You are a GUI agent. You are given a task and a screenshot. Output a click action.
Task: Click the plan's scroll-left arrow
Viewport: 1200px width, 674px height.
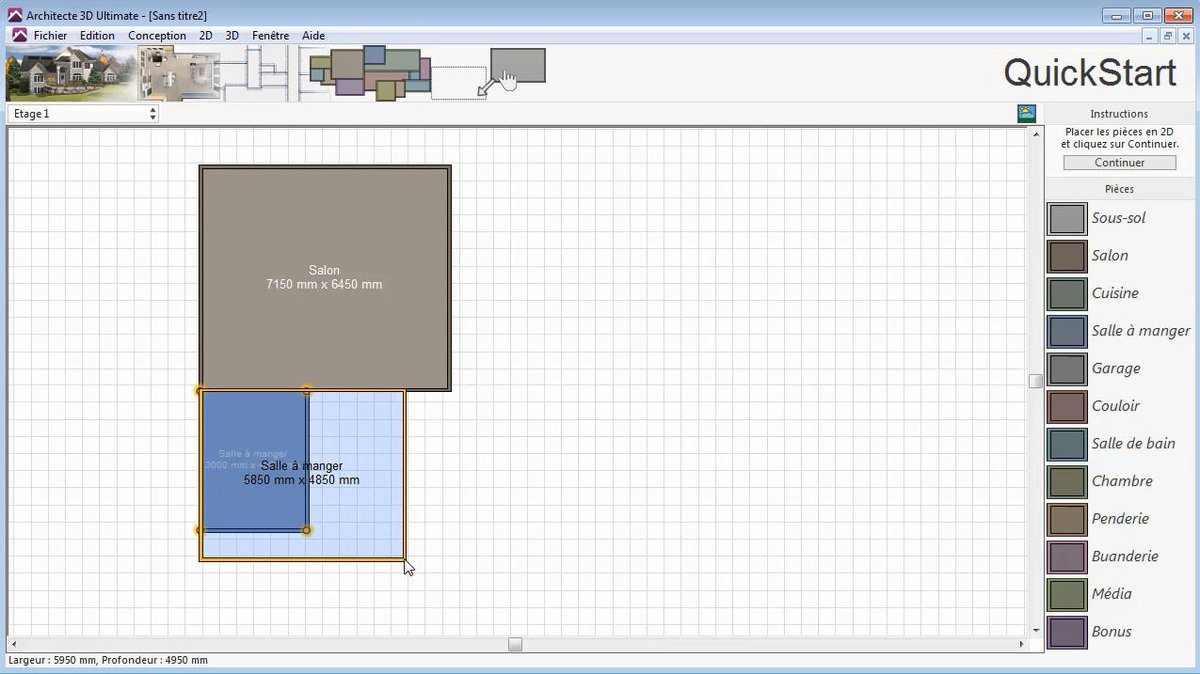point(13,645)
